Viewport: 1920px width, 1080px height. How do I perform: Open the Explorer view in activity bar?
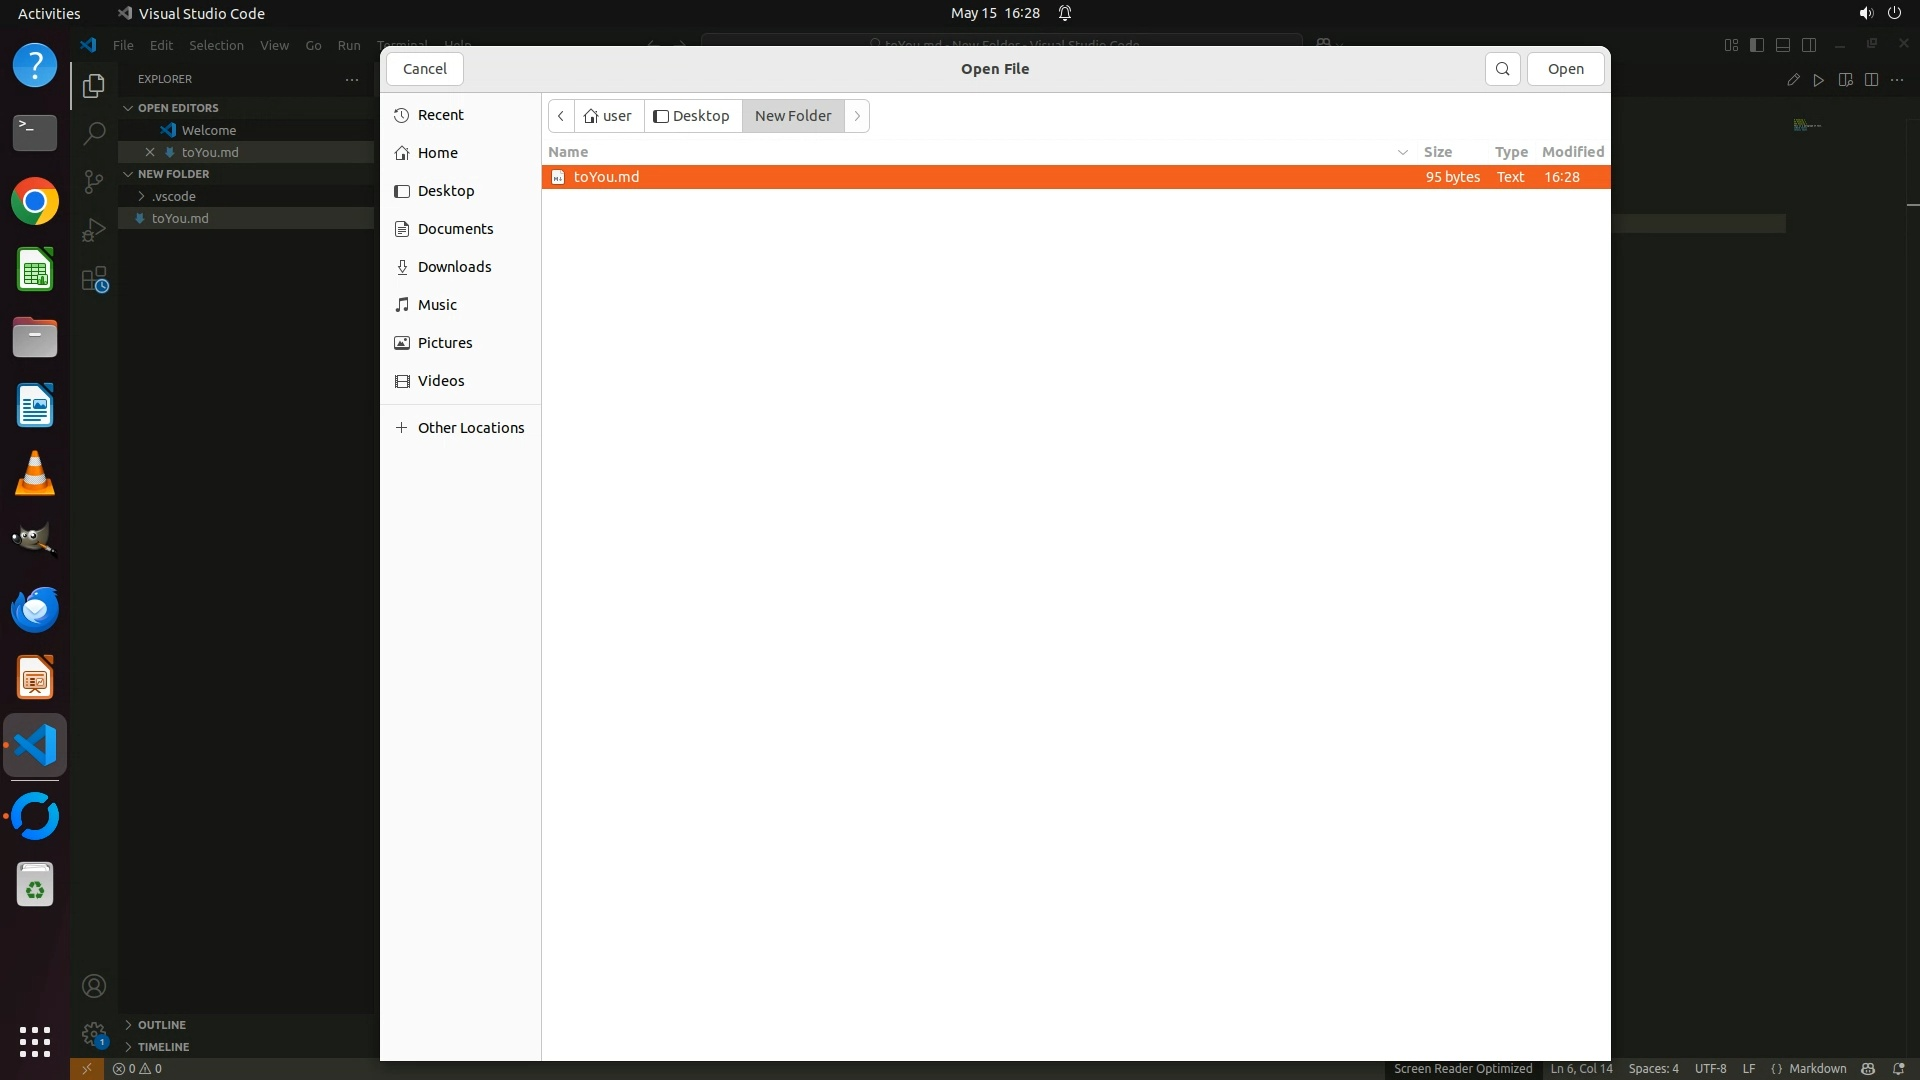tap(93, 86)
